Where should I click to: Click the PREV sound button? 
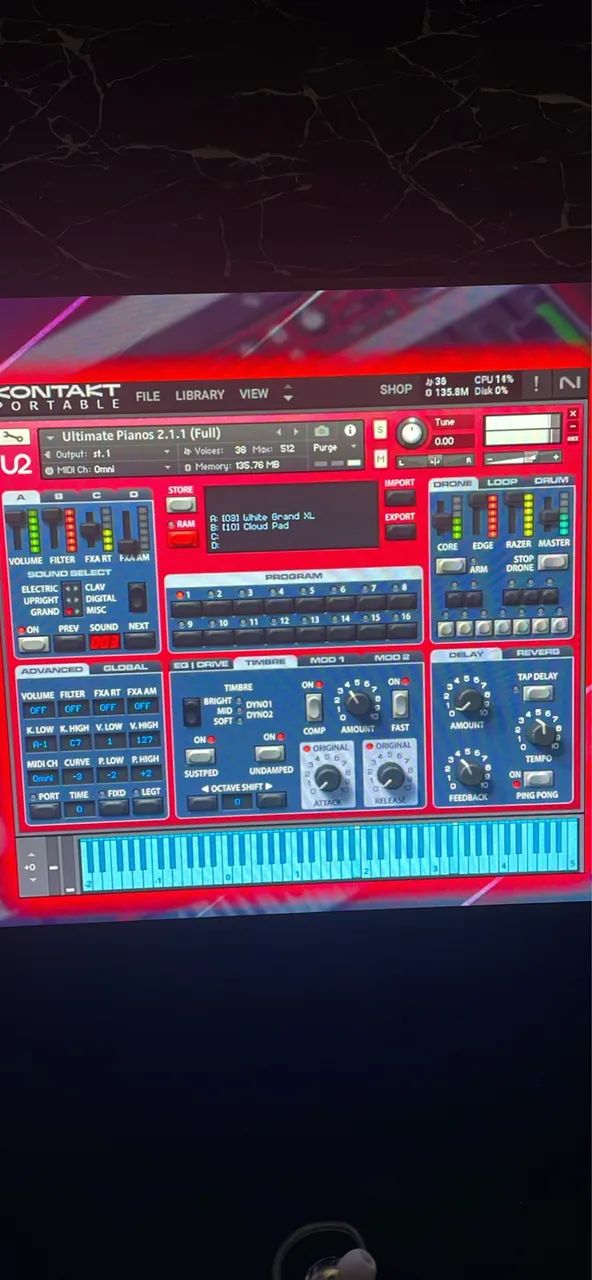pos(68,643)
